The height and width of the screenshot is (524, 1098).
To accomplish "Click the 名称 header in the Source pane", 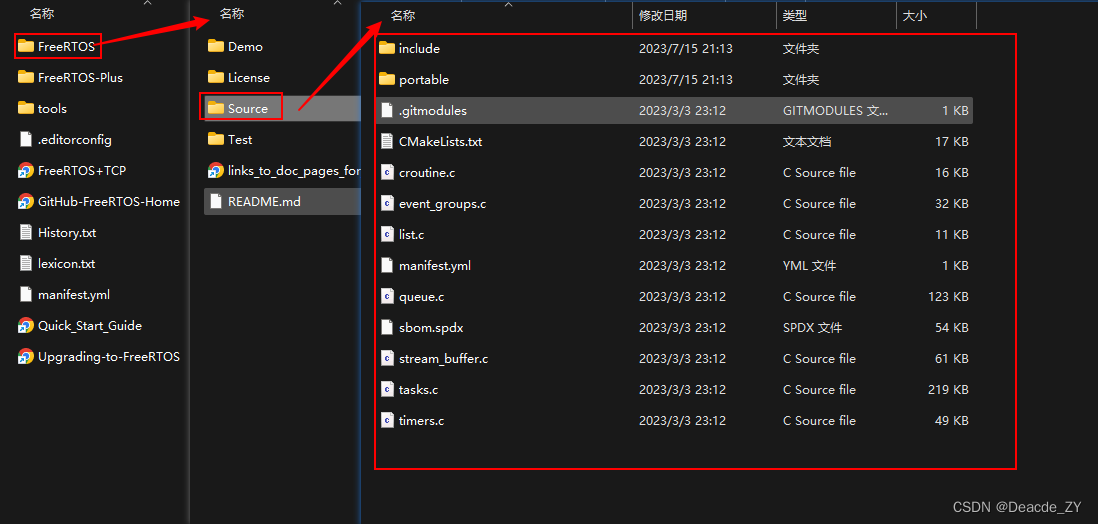I will click(403, 15).
